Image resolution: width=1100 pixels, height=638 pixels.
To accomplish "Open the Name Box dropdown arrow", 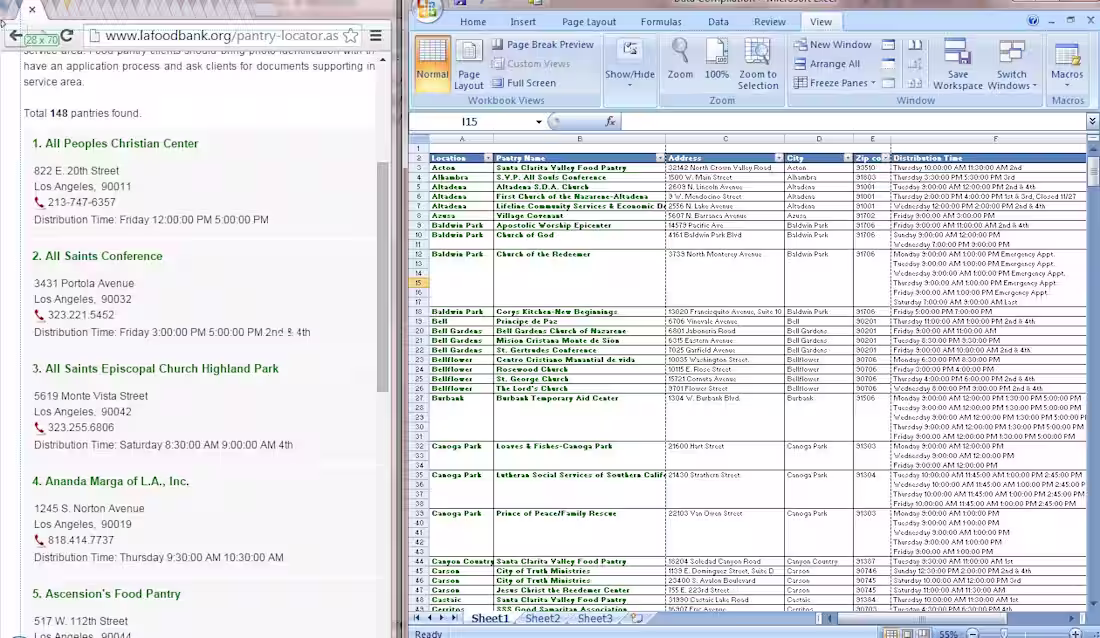I will 539,121.
